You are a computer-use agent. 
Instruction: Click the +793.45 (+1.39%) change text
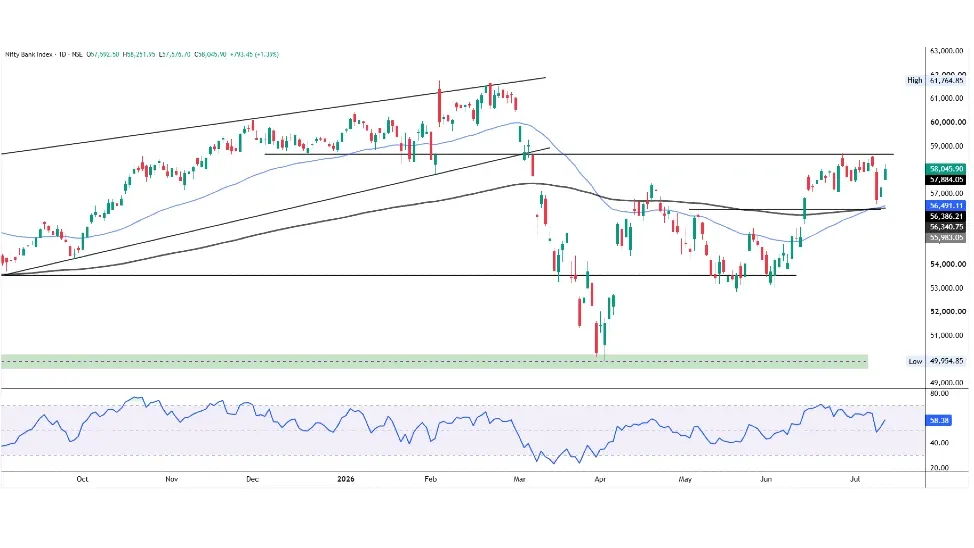[254, 55]
